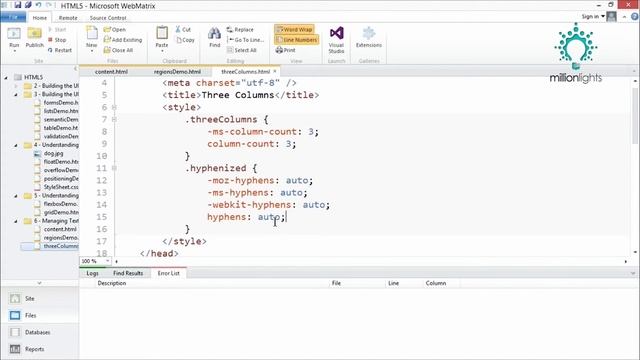Click the Undo icon in title bar
The image size is (640, 360).
(39, 5)
